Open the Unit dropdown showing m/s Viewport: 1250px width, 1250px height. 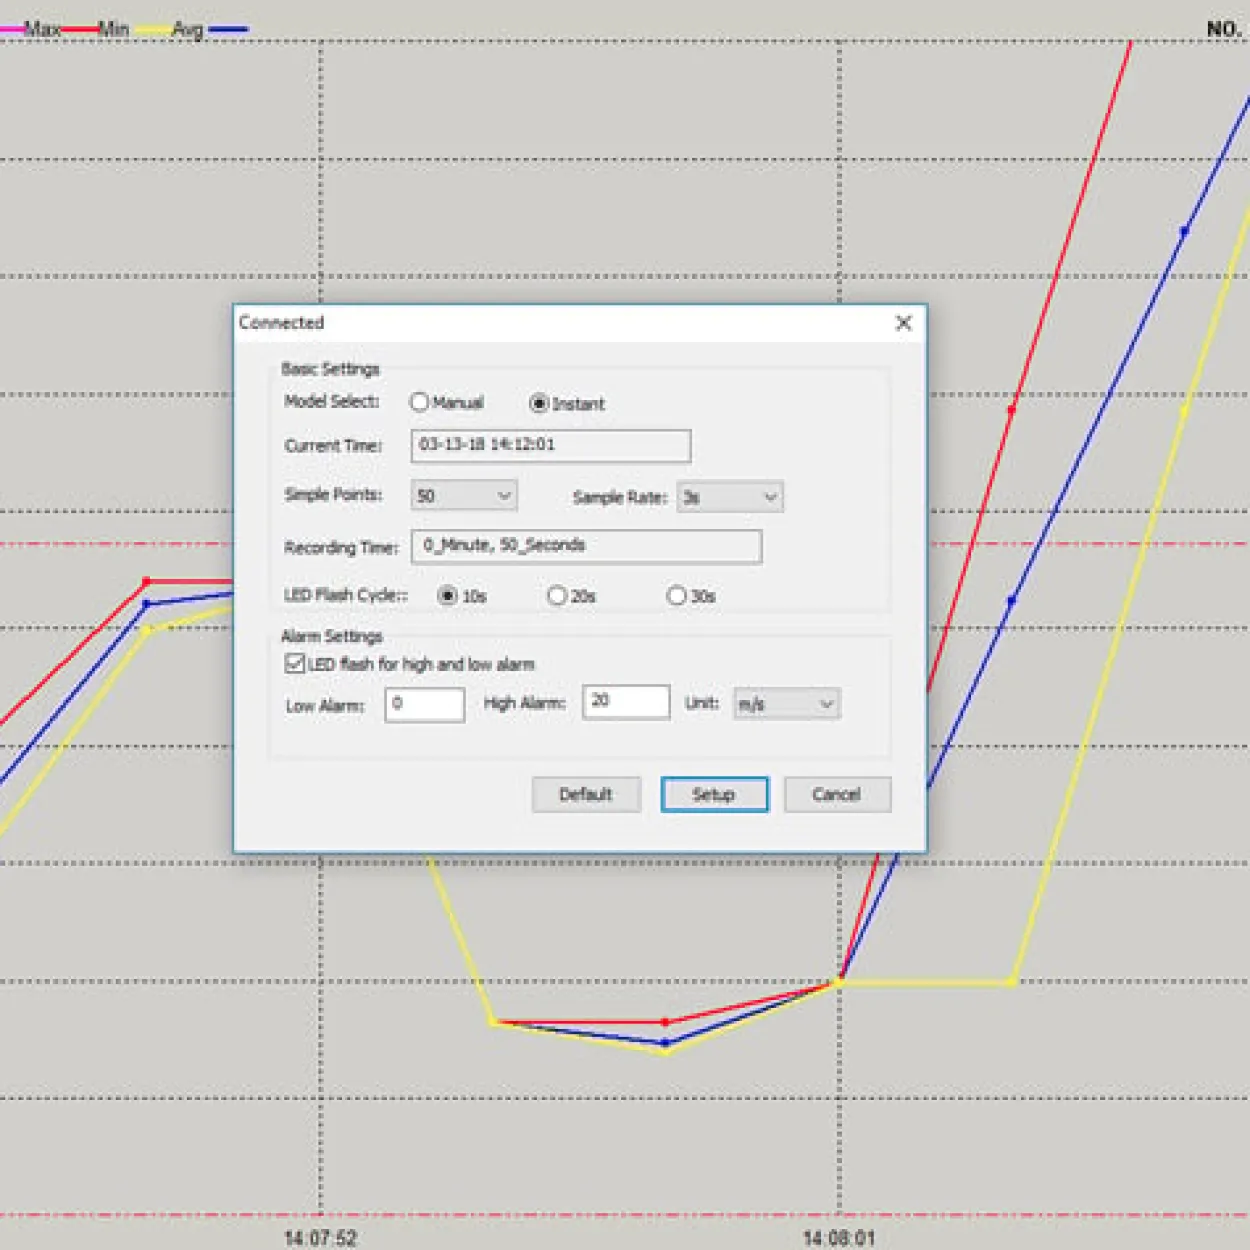pyautogui.click(x=787, y=704)
